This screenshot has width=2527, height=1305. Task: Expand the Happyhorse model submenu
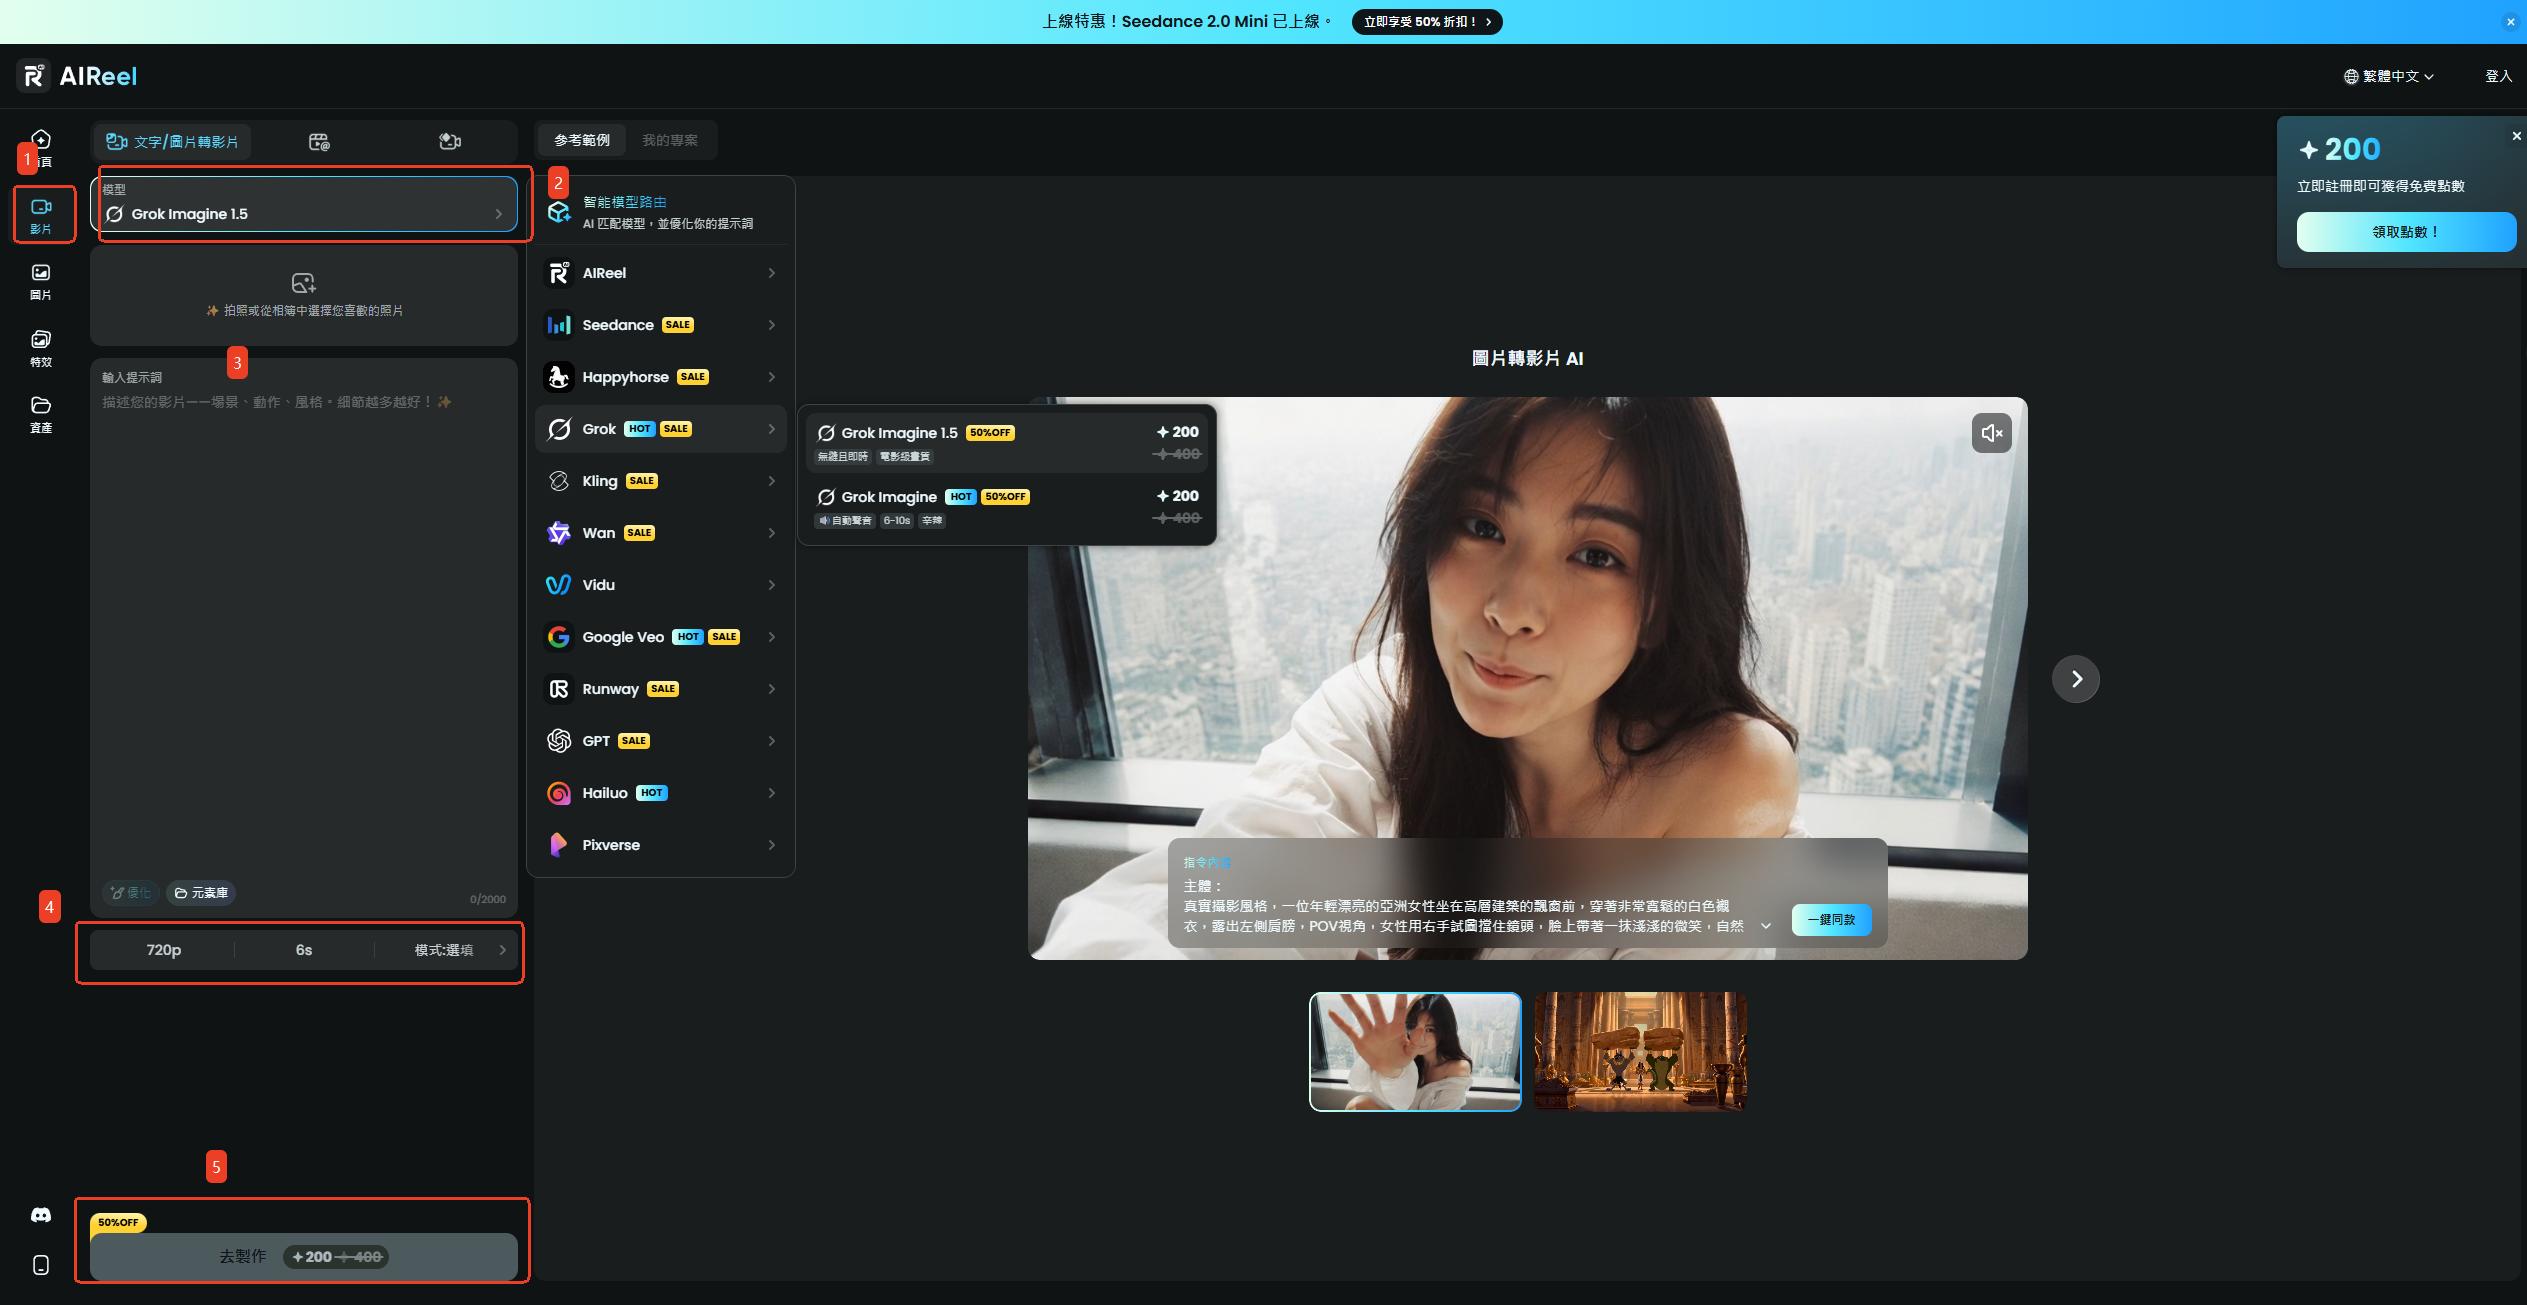[x=662, y=377]
